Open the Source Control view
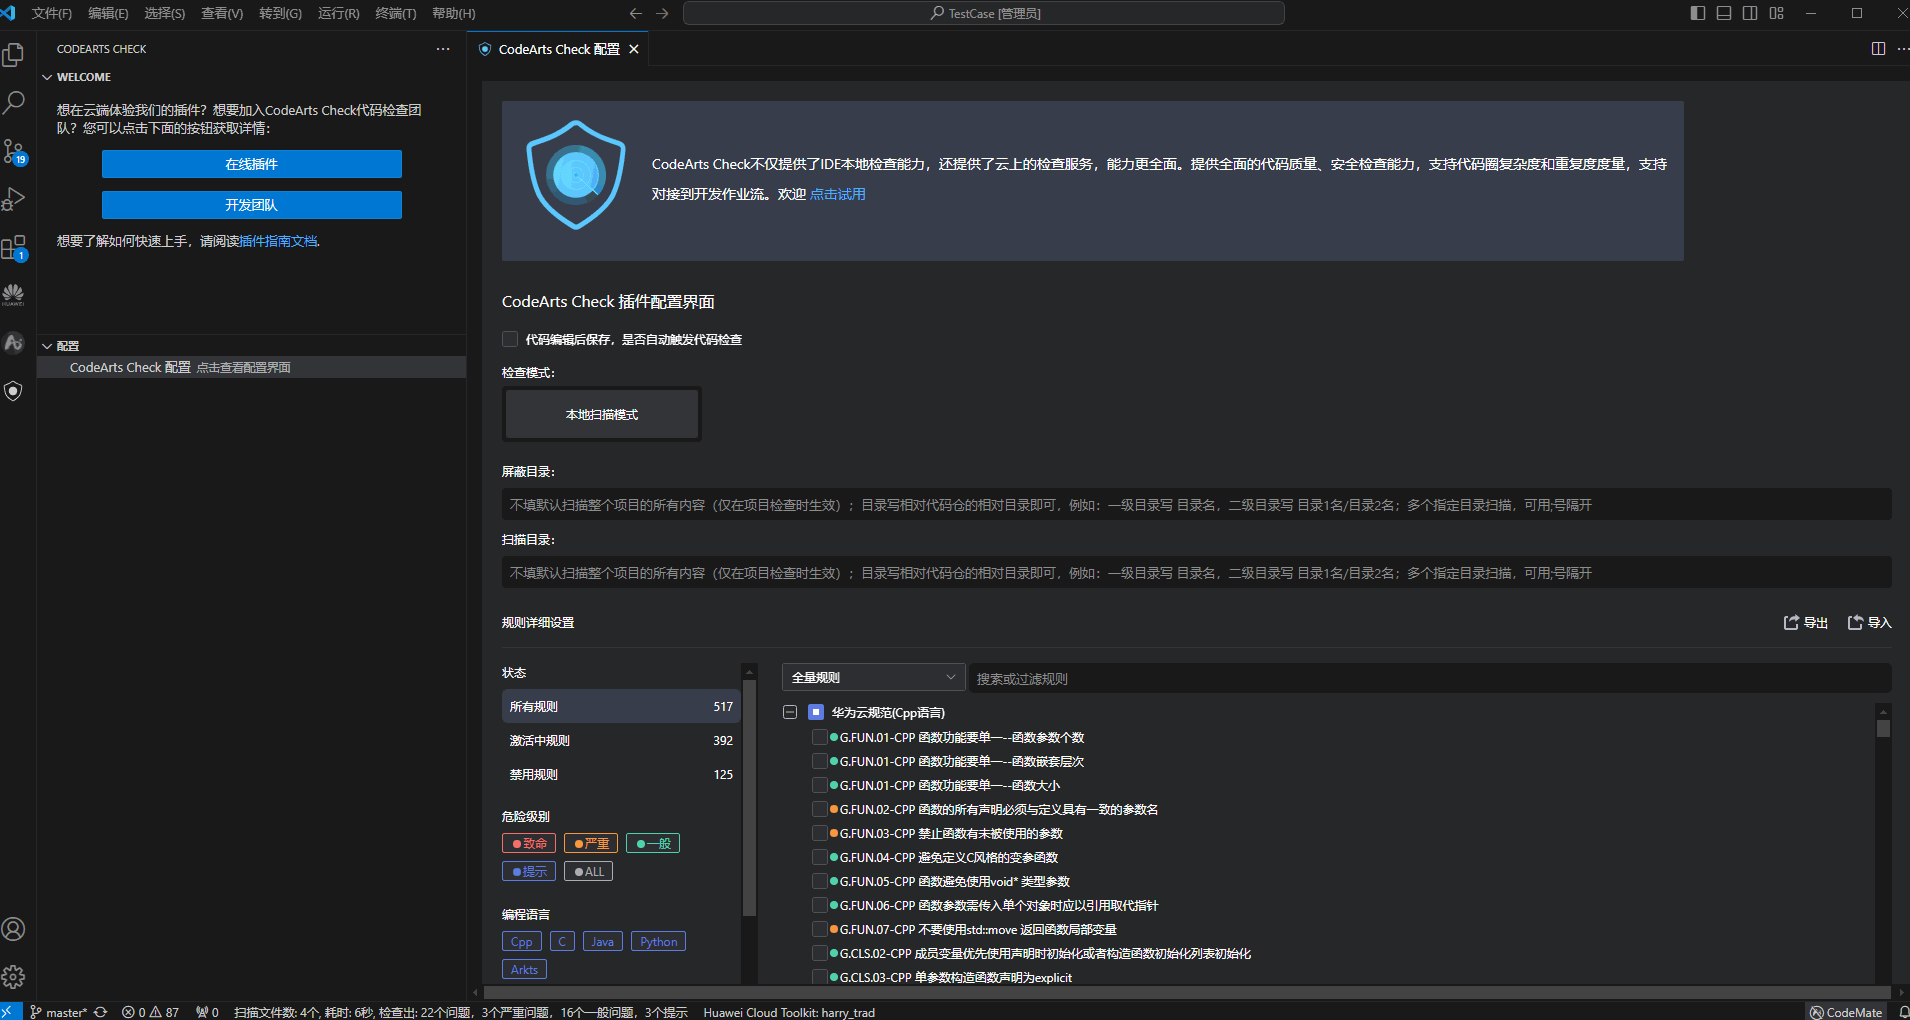1910x1020 pixels. point(14,152)
